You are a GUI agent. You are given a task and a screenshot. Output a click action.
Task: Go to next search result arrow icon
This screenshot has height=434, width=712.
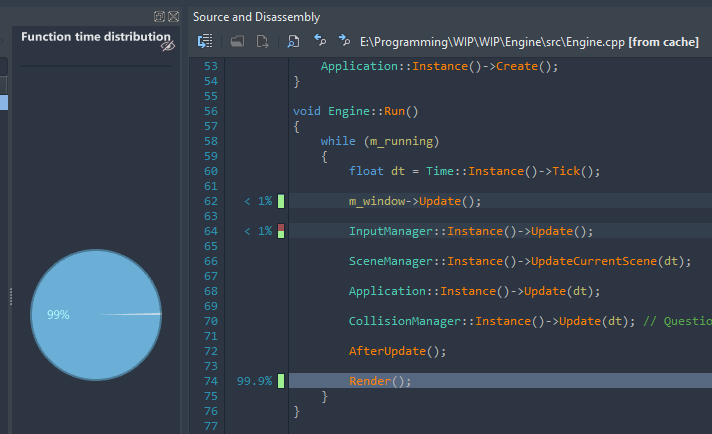coord(344,40)
